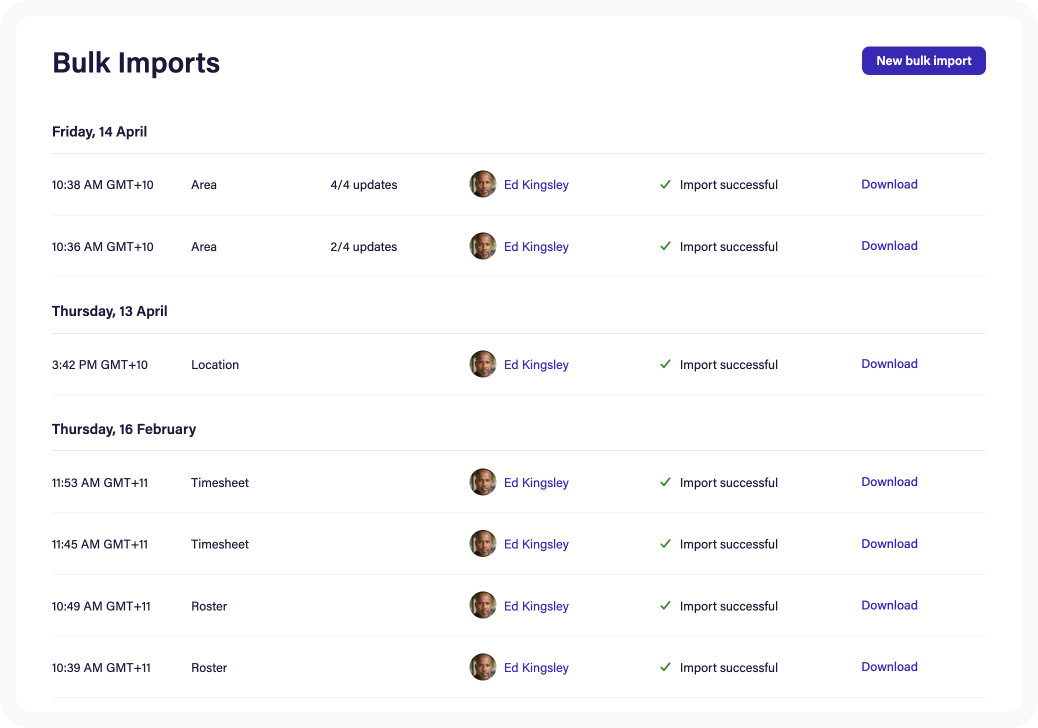Download the 11:53 AM Timesheet import
1038x728 pixels.
(889, 482)
